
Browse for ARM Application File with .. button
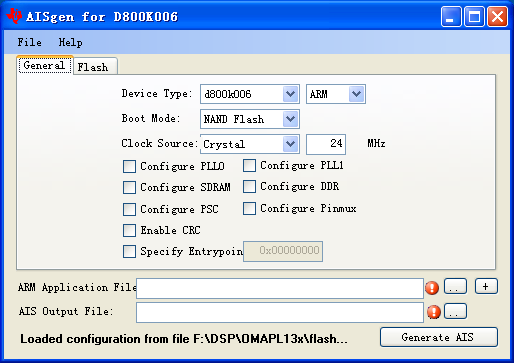[455, 286]
